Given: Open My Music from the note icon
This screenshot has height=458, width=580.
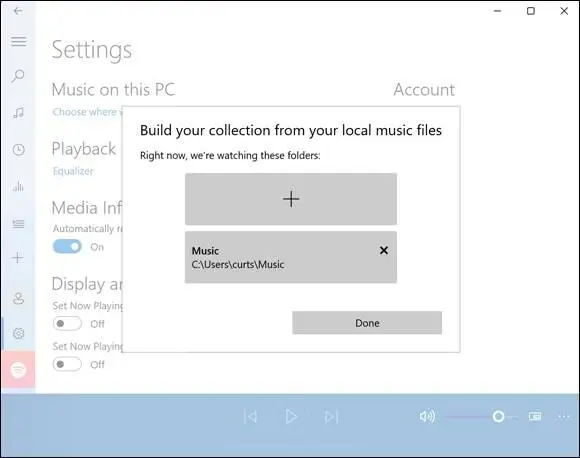Looking at the screenshot, I should 18,113.
